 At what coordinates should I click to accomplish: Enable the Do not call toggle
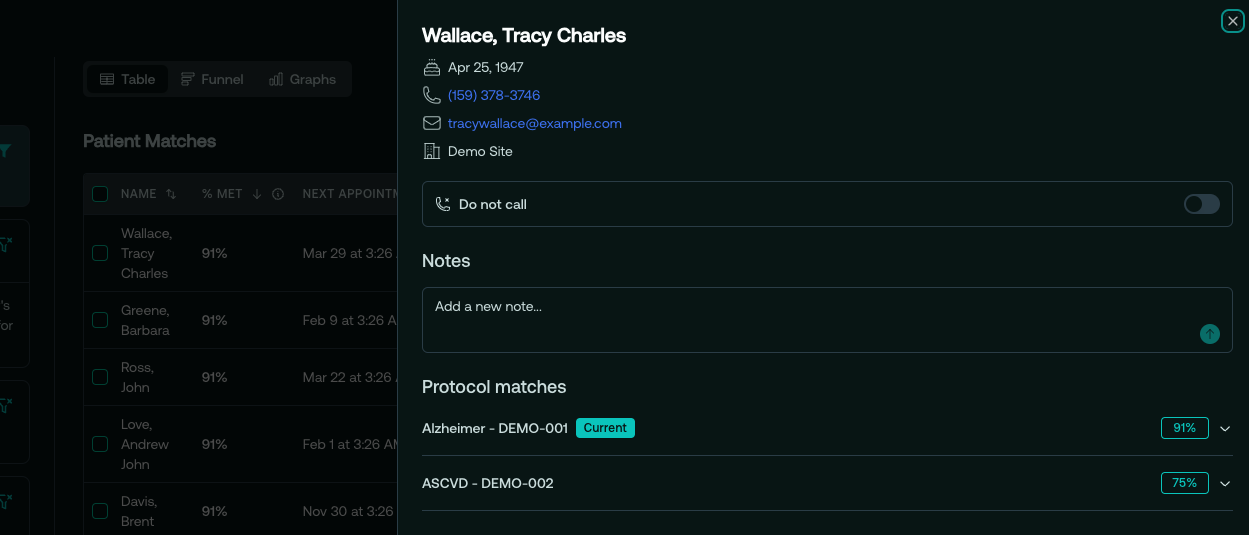tap(1201, 204)
